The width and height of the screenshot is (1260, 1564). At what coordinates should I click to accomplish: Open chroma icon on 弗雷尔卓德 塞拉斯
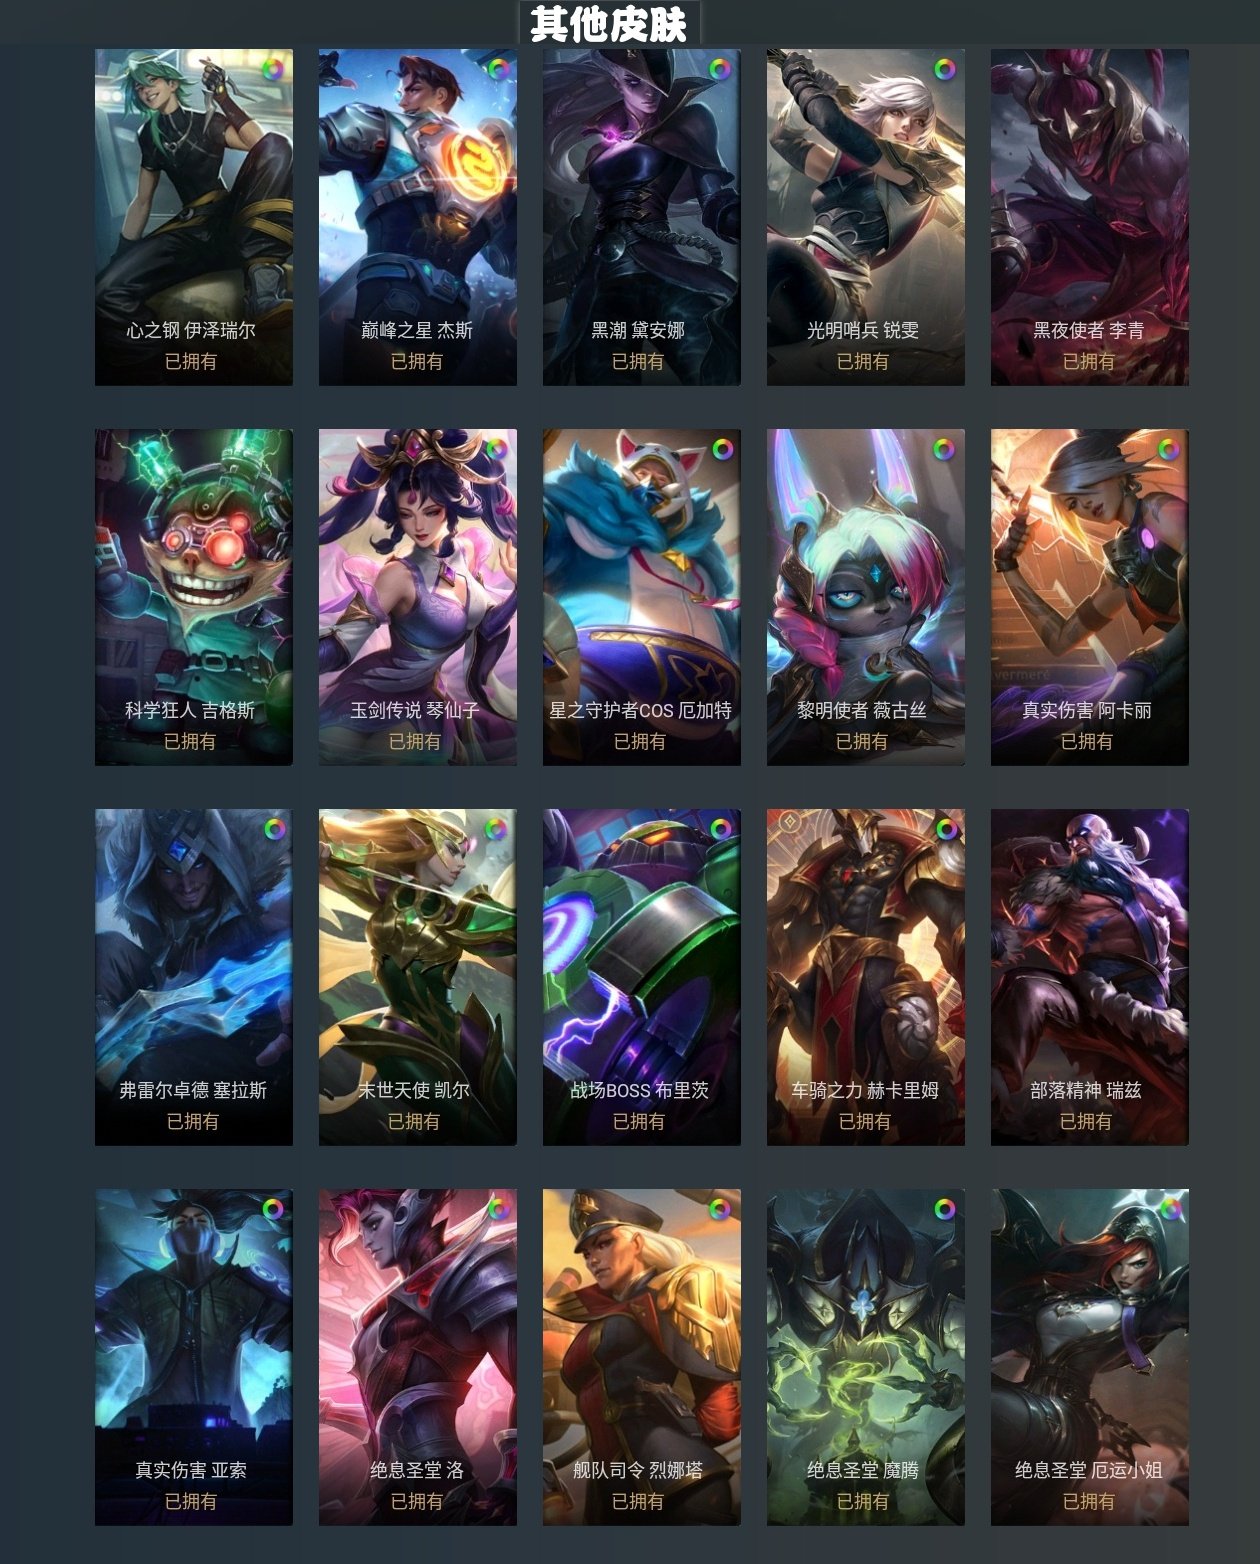tap(273, 829)
